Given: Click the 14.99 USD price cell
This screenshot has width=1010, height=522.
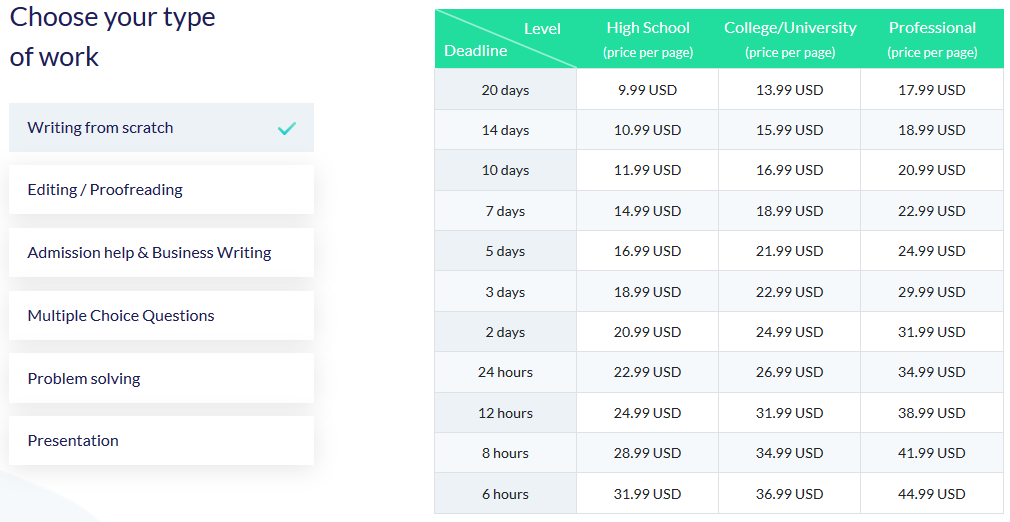Looking at the screenshot, I should pyautogui.click(x=648, y=211).
